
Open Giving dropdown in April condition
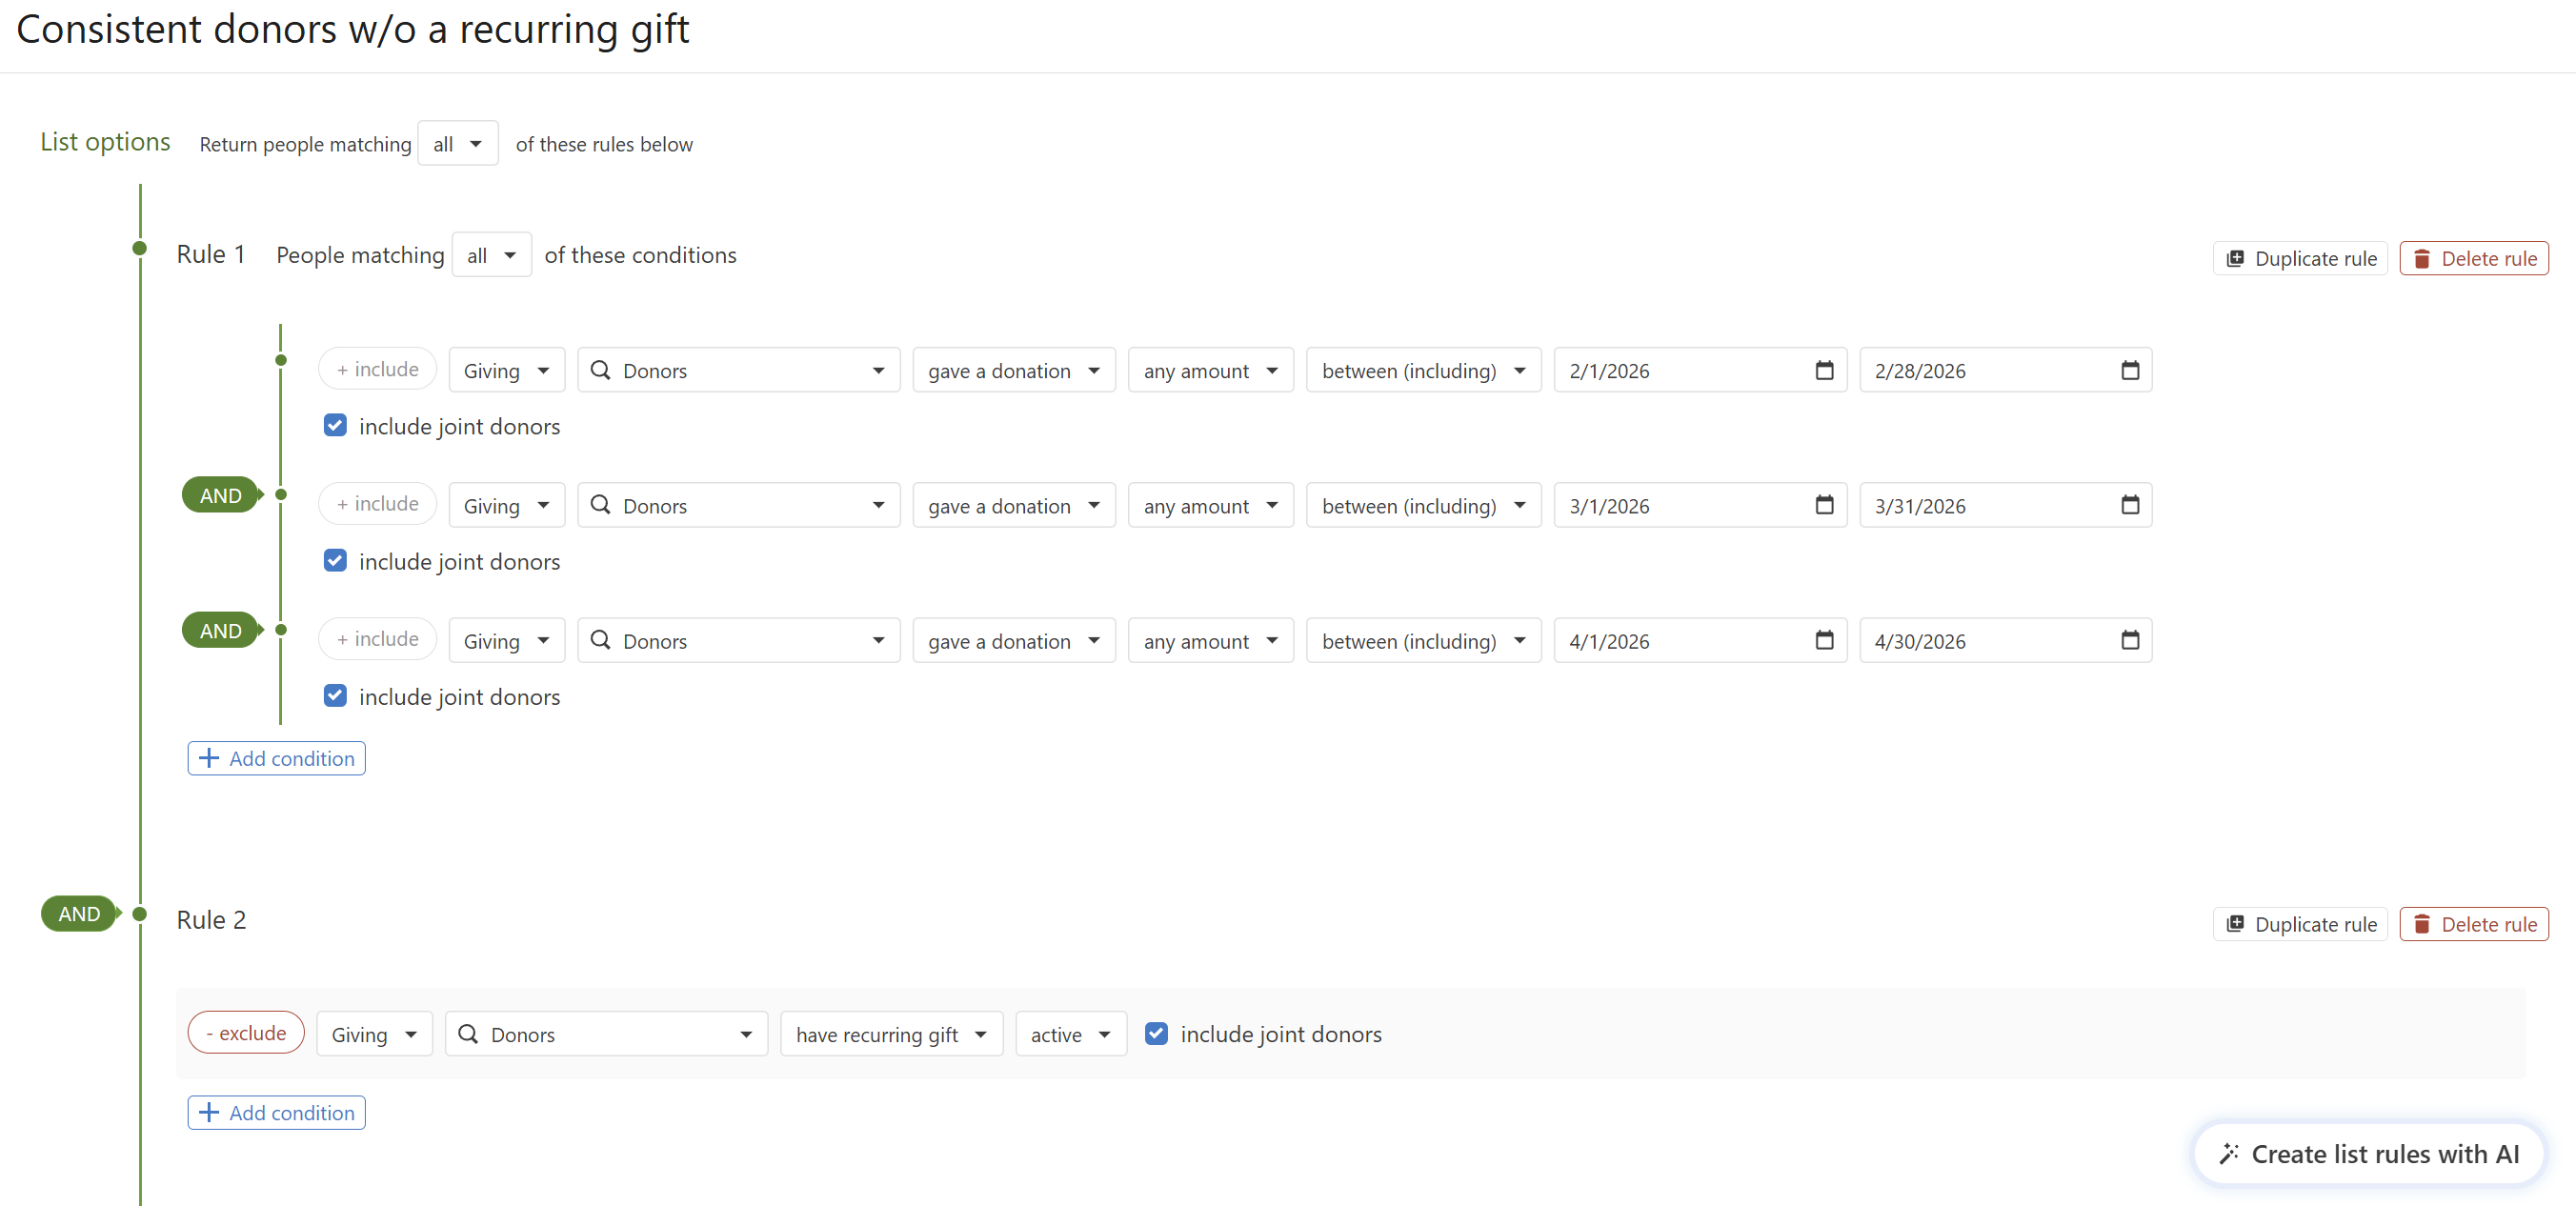[507, 641]
